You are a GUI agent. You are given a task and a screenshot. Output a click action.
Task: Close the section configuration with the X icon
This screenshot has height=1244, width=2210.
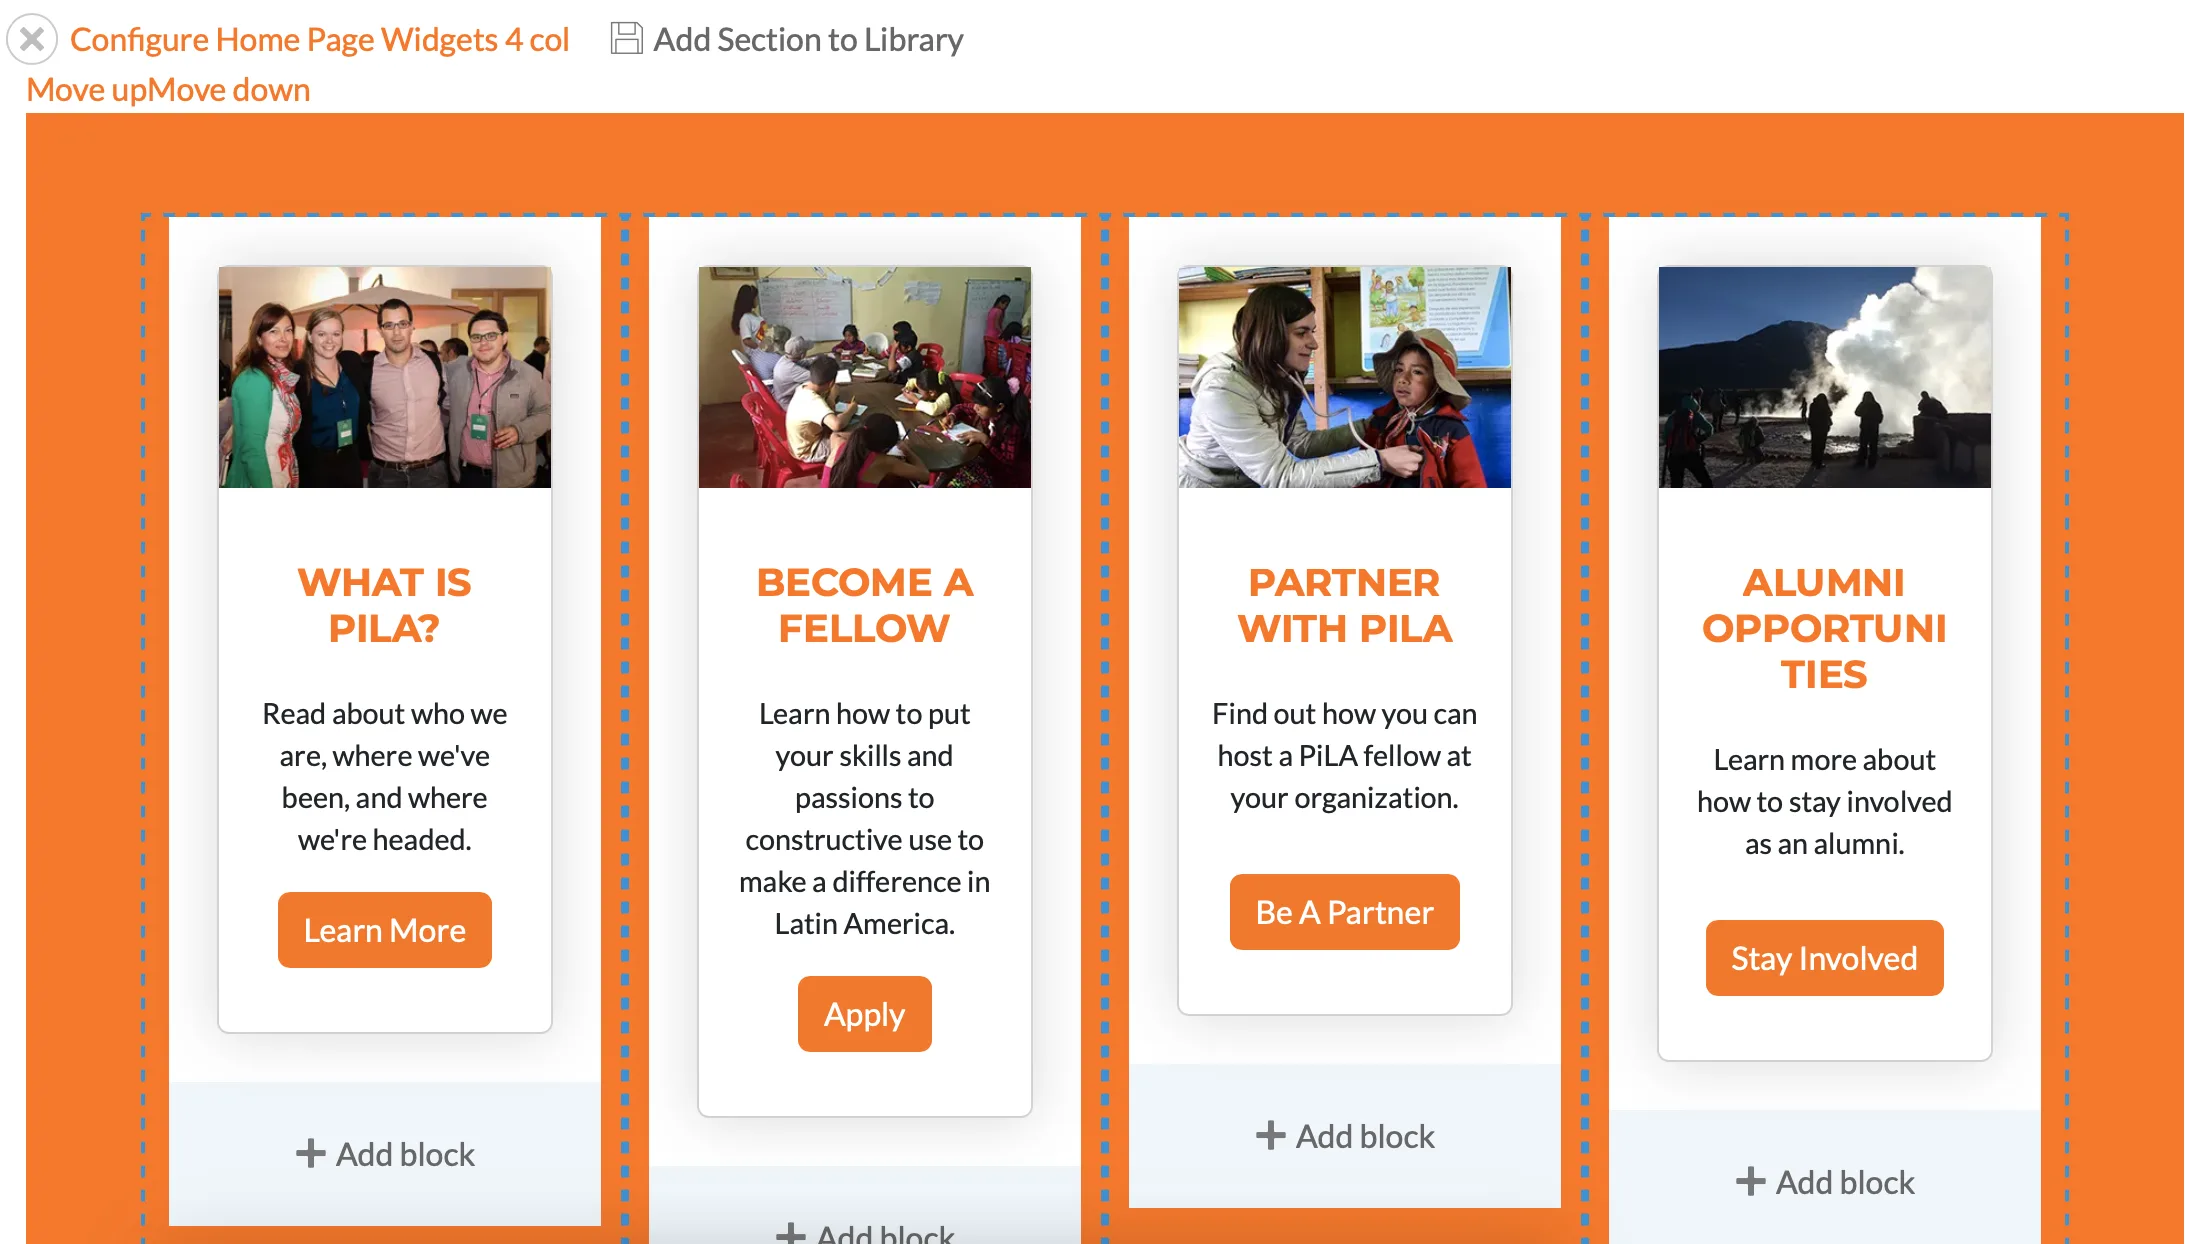32,40
